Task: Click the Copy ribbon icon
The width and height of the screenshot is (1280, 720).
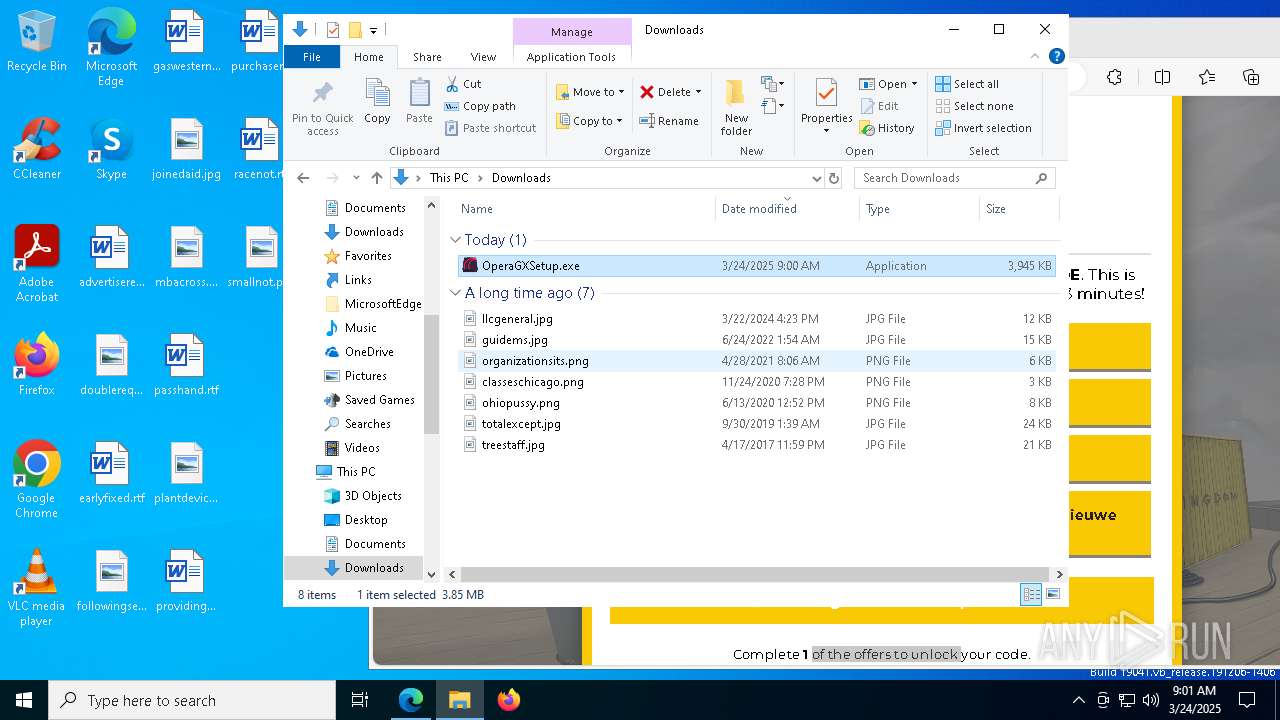Action: click(x=377, y=102)
